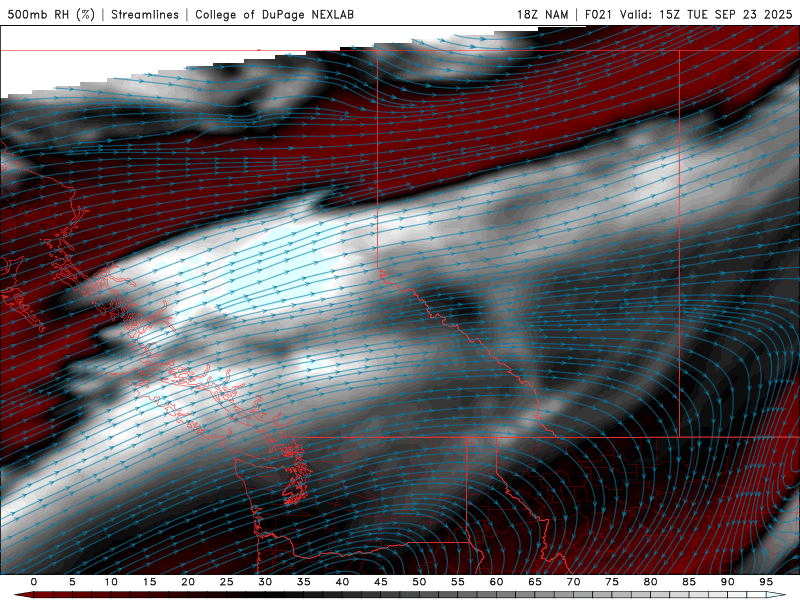
Task: Click the '70' label on the color scale
Action: (573, 582)
